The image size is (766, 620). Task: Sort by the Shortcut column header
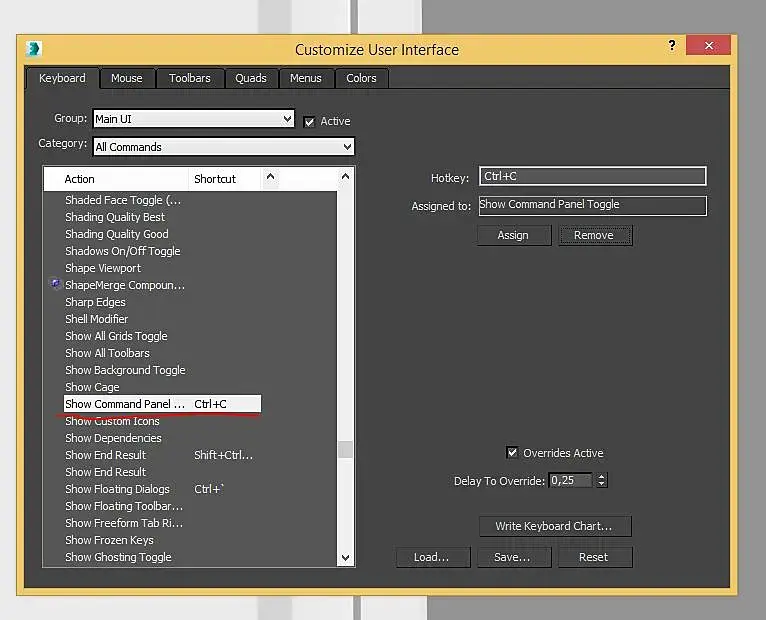click(x=224, y=179)
